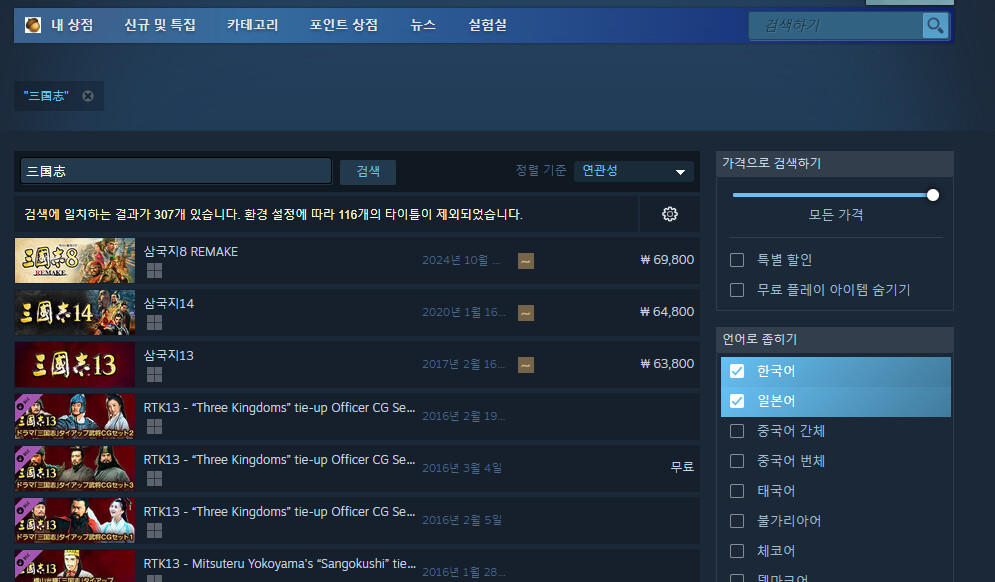The image size is (995, 582).
Task: Open 삼국지8 REMAKE title link
Action: point(191,252)
